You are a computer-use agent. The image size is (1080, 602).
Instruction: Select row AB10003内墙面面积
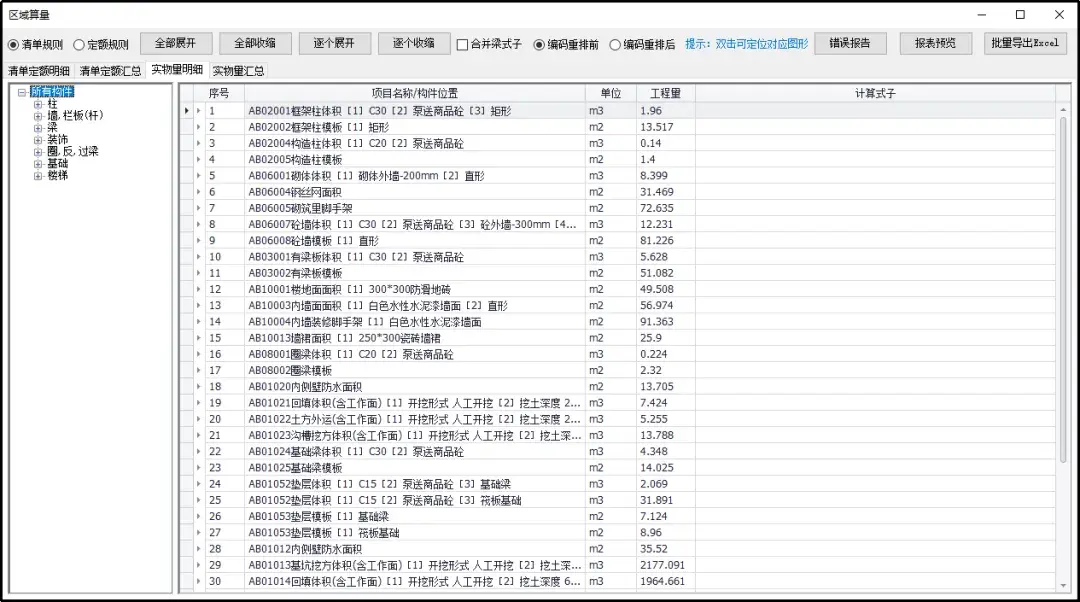624,306
